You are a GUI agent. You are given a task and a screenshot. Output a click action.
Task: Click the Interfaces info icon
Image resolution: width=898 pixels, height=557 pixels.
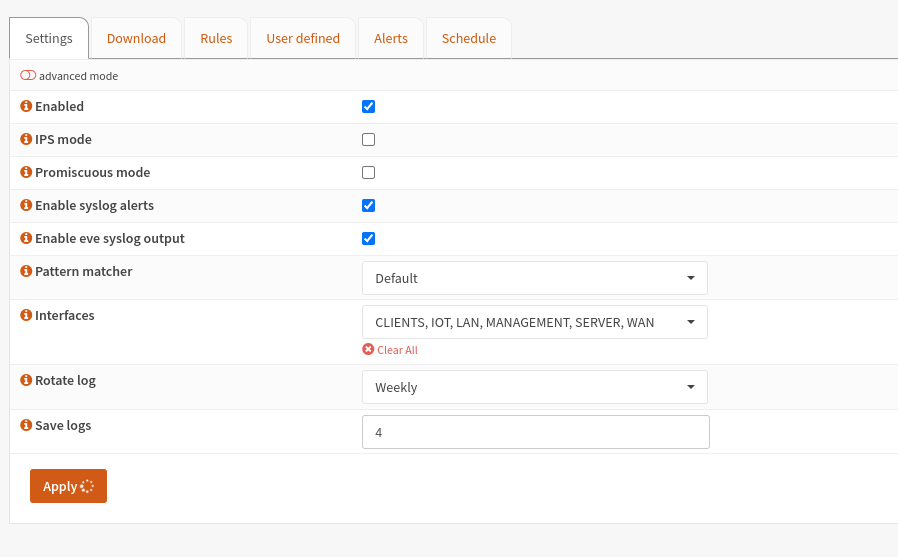pyautogui.click(x=26, y=315)
